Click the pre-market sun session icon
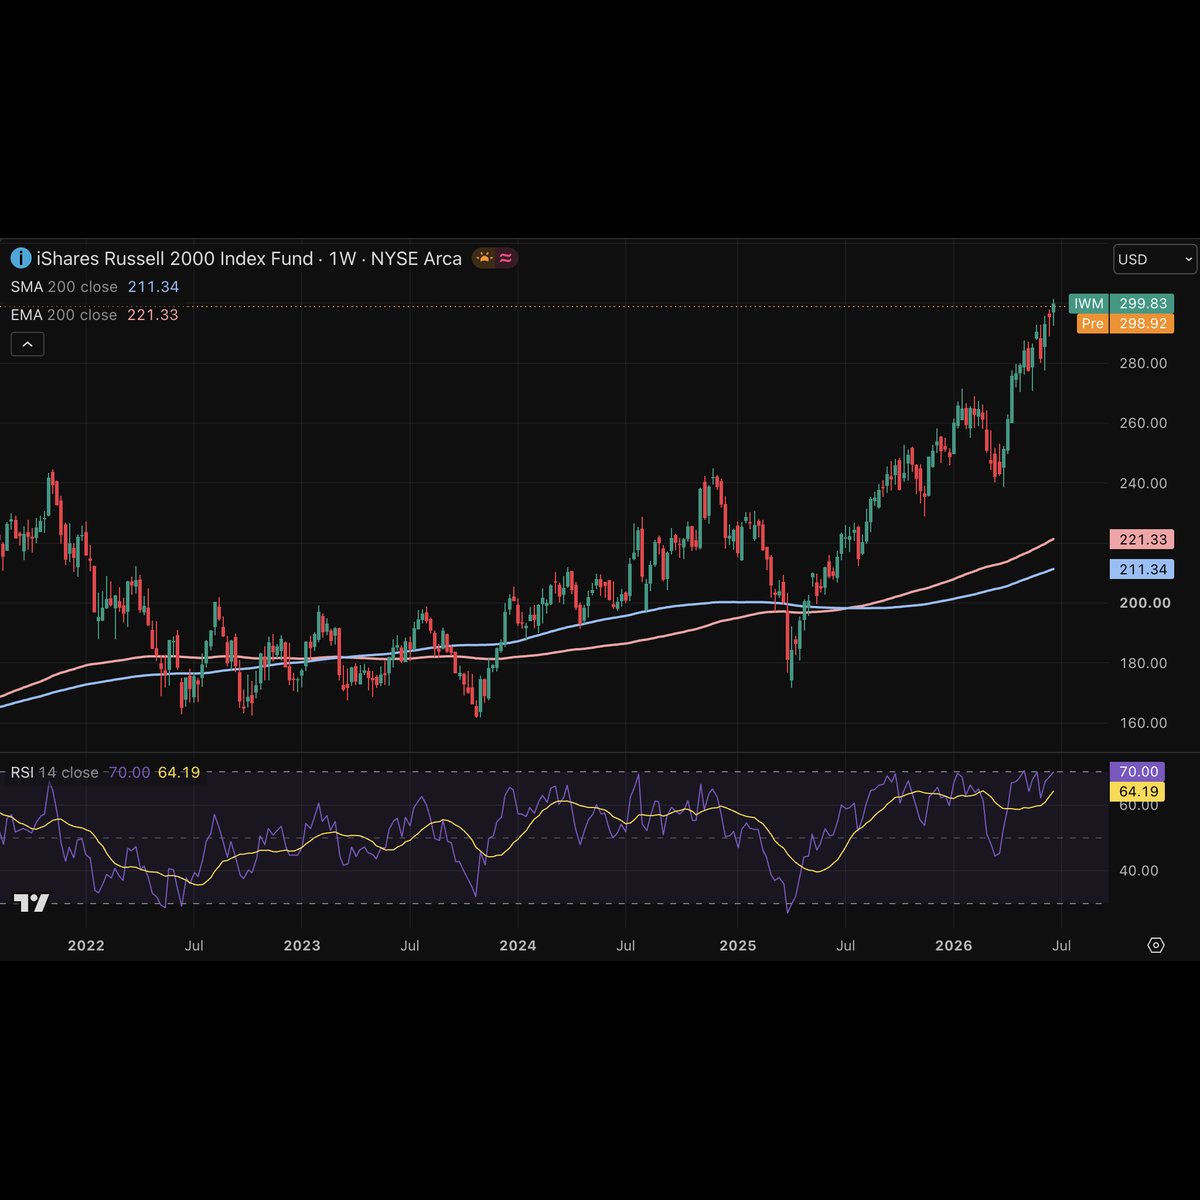Image resolution: width=1200 pixels, height=1200 pixels. point(484,258)
